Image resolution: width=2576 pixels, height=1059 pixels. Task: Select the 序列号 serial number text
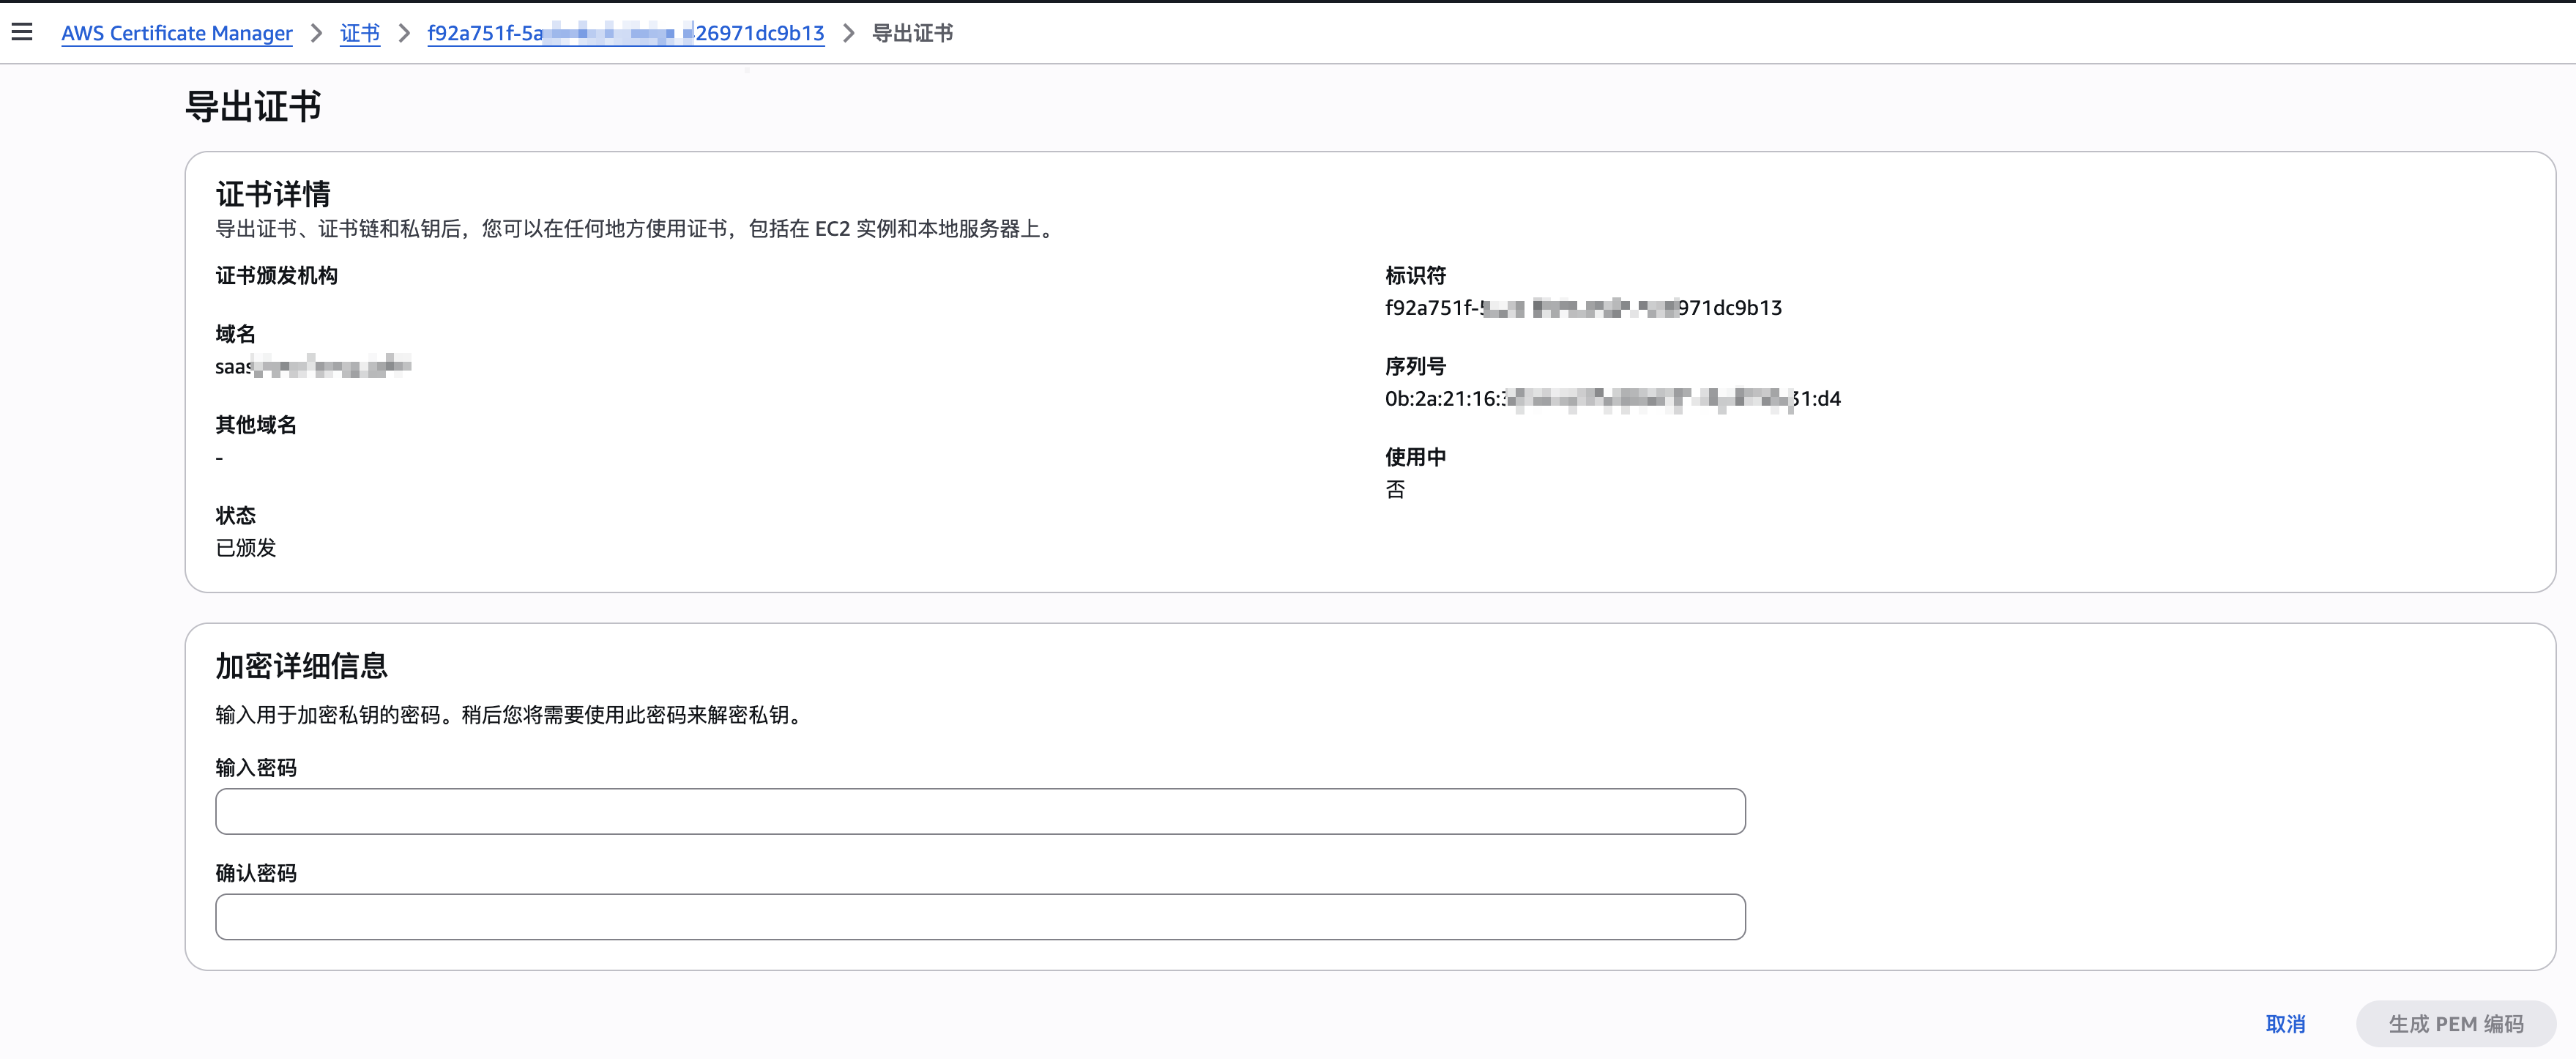[x=1613, y=398]
